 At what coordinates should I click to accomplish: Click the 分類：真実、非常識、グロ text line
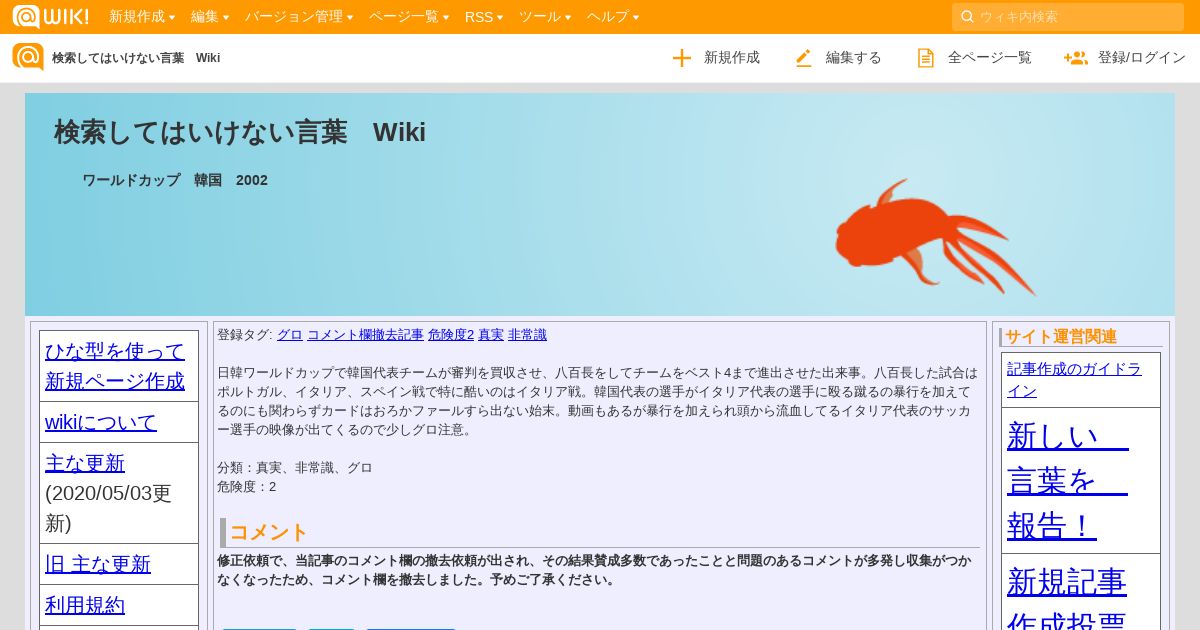click(295, 468)
